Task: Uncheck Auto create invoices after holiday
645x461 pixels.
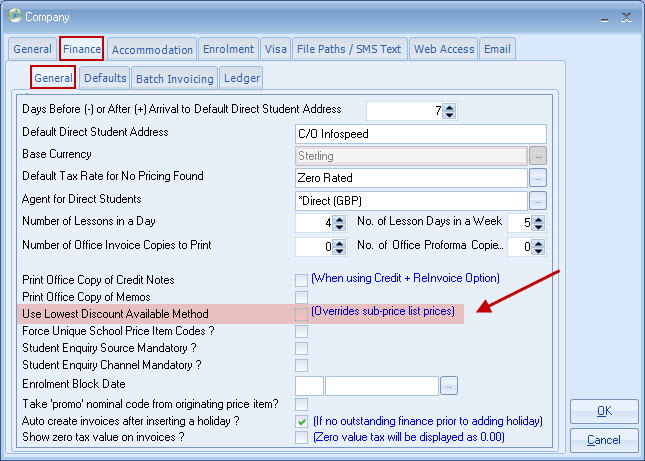Action: 301,422
